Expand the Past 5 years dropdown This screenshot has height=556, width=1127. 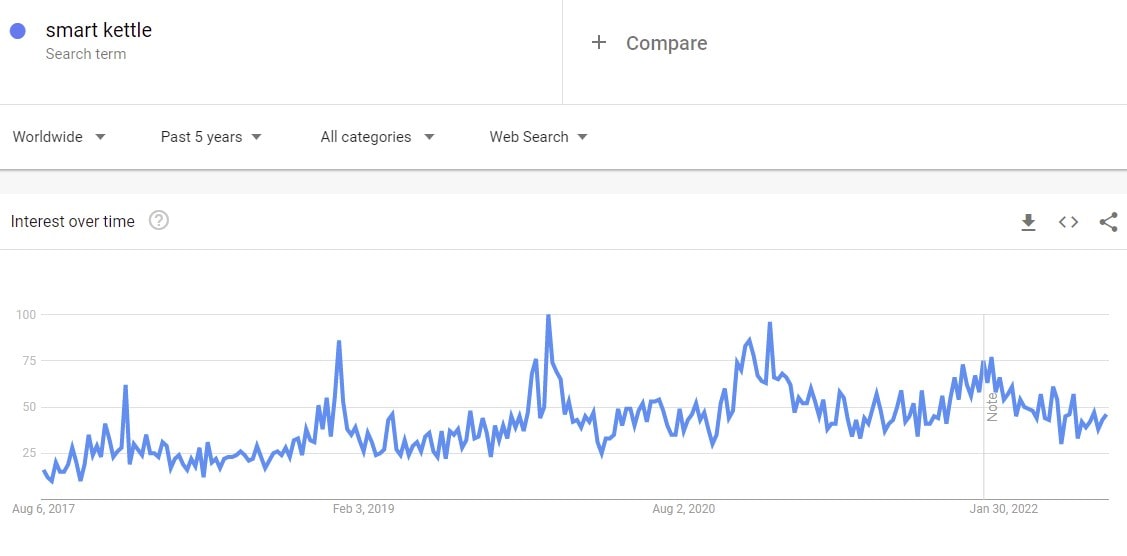click(x=211, y=137)
